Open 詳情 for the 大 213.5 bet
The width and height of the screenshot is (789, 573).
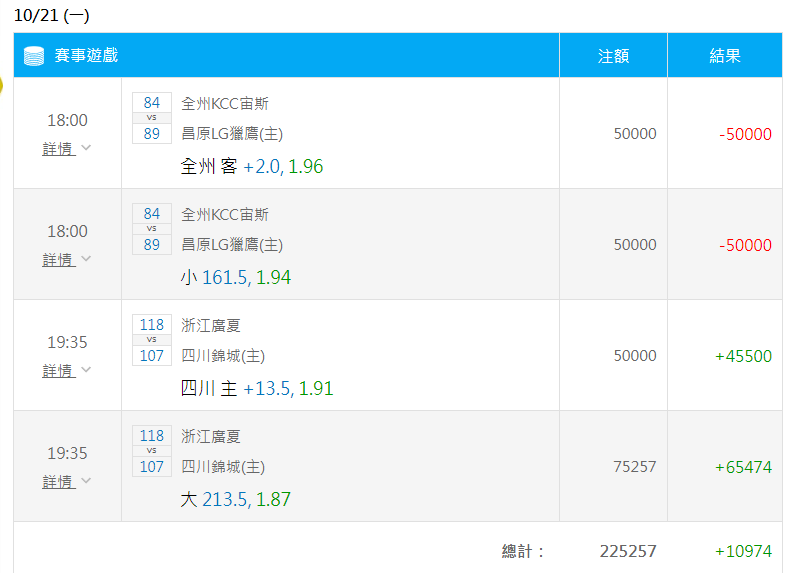tap(59, 482)
